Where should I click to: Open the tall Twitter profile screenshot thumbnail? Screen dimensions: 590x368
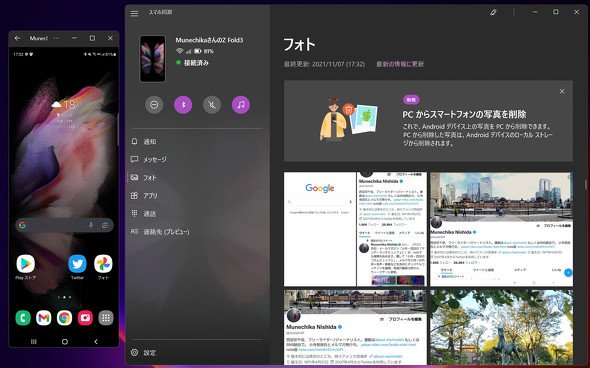392,229
